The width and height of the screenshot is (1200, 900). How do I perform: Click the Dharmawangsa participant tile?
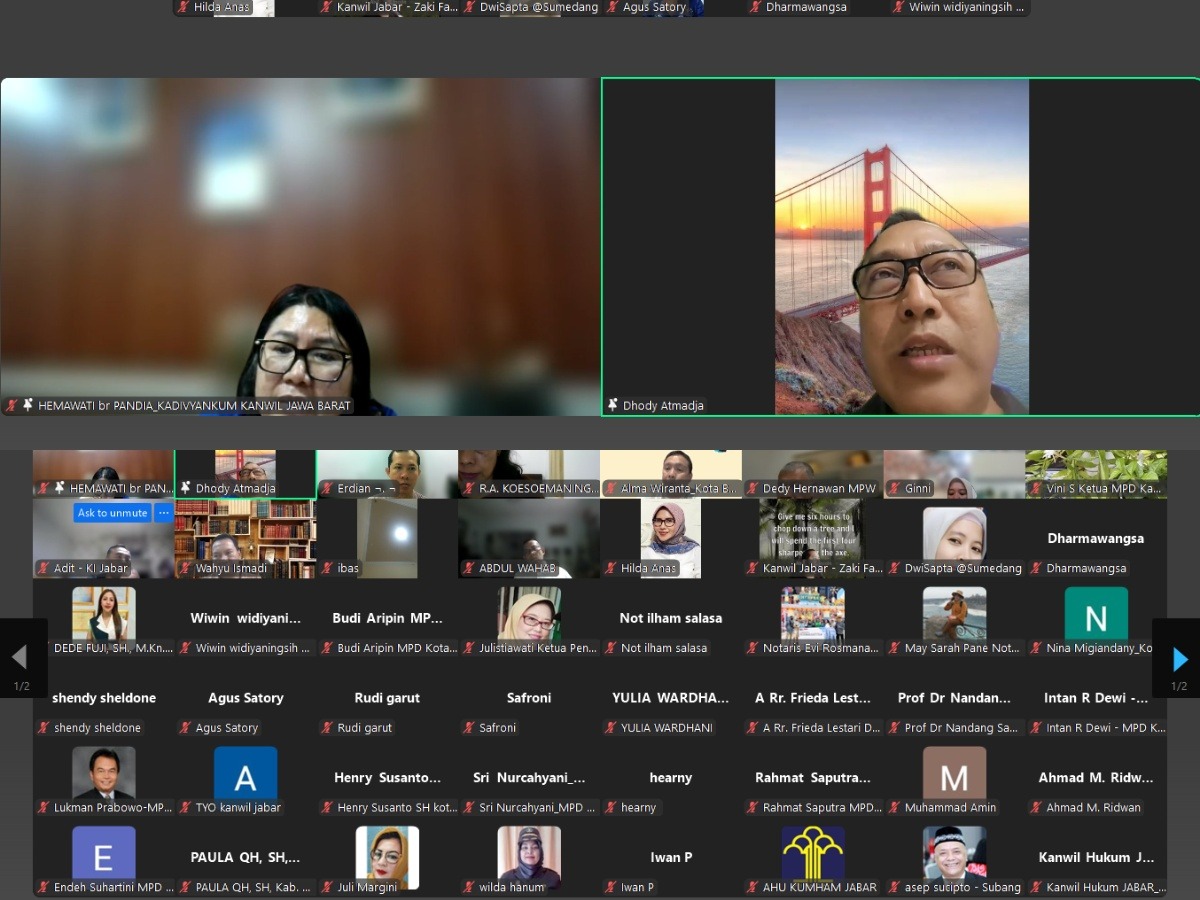click(1095, 540)
